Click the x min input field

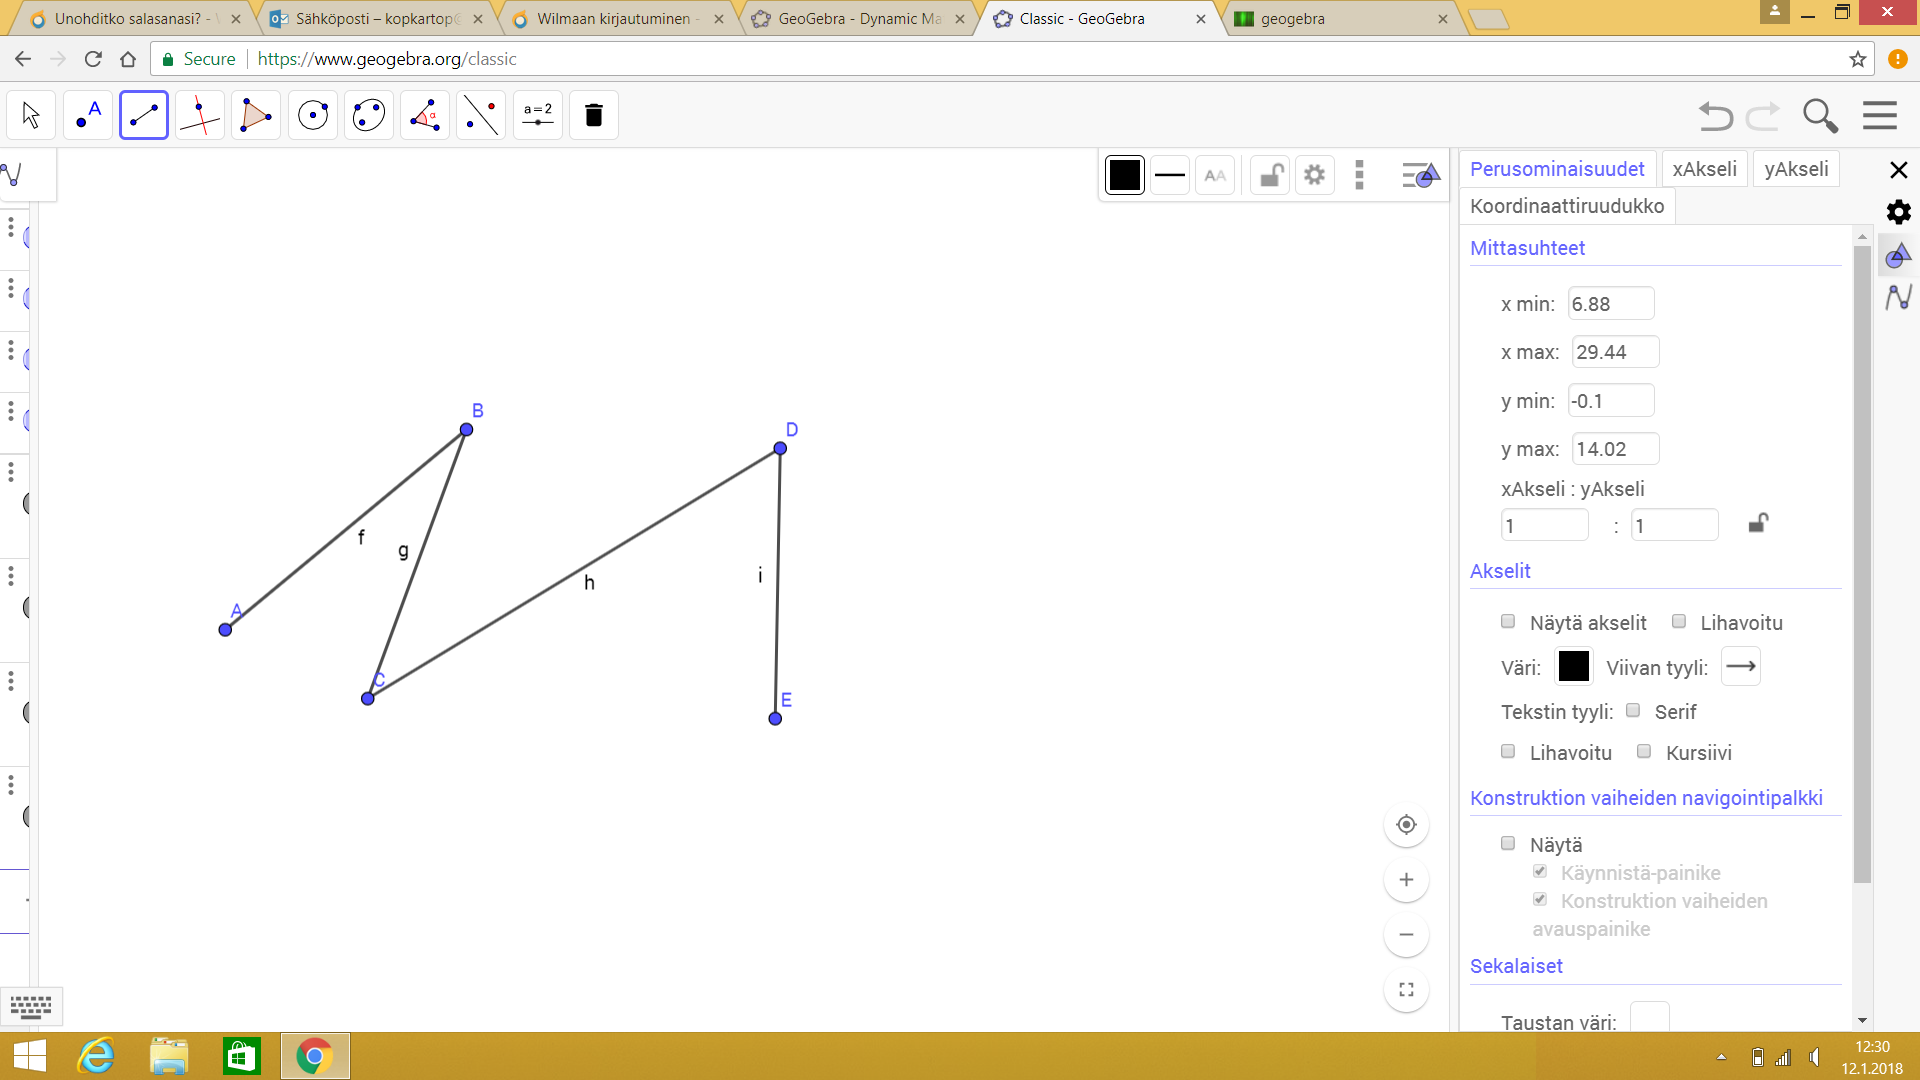tap(1611, 304)
